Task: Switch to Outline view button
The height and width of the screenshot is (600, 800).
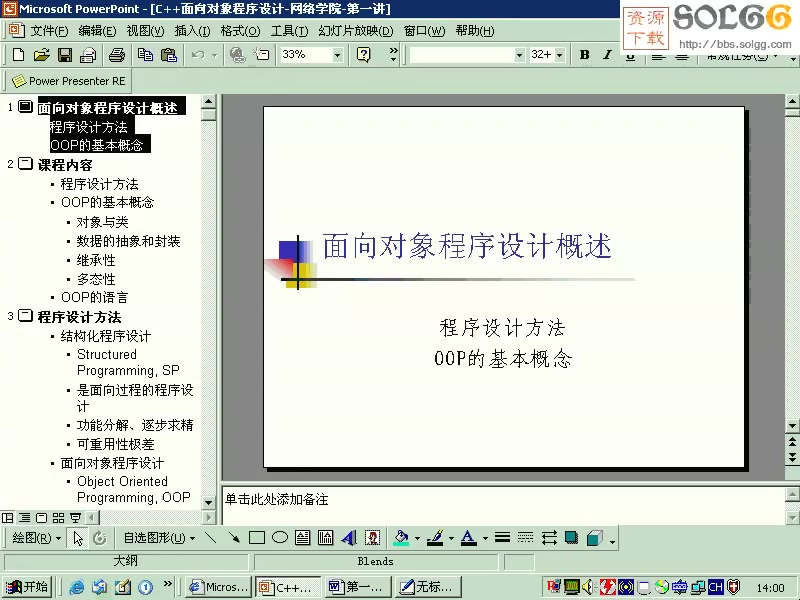Action: click(24, 518)
